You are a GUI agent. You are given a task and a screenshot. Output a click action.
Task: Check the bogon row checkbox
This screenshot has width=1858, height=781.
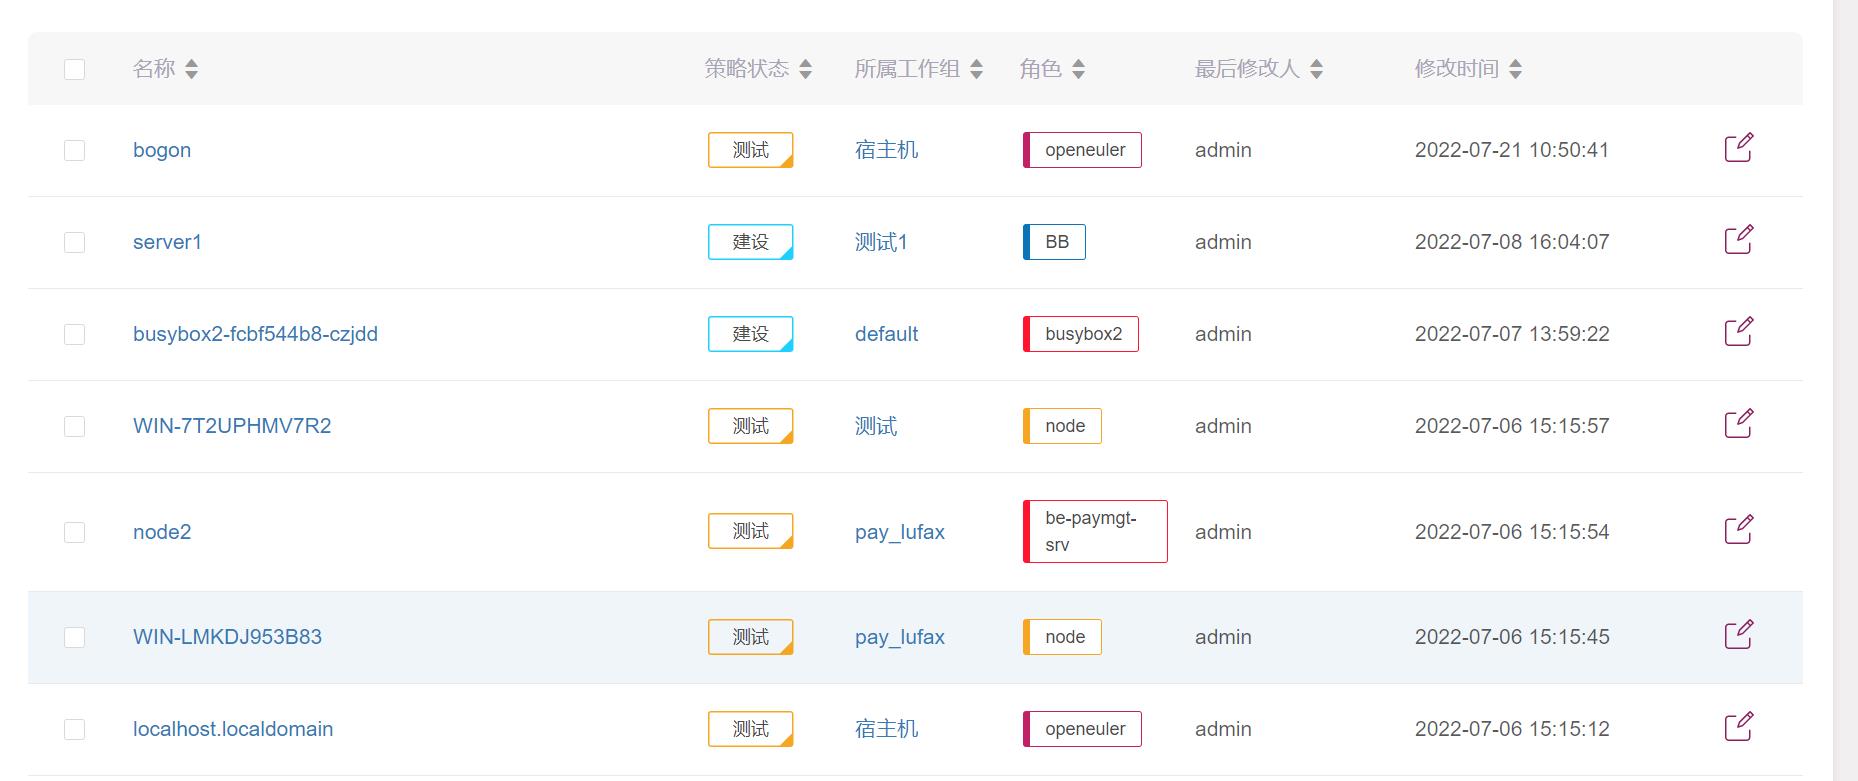coord(74,150)
